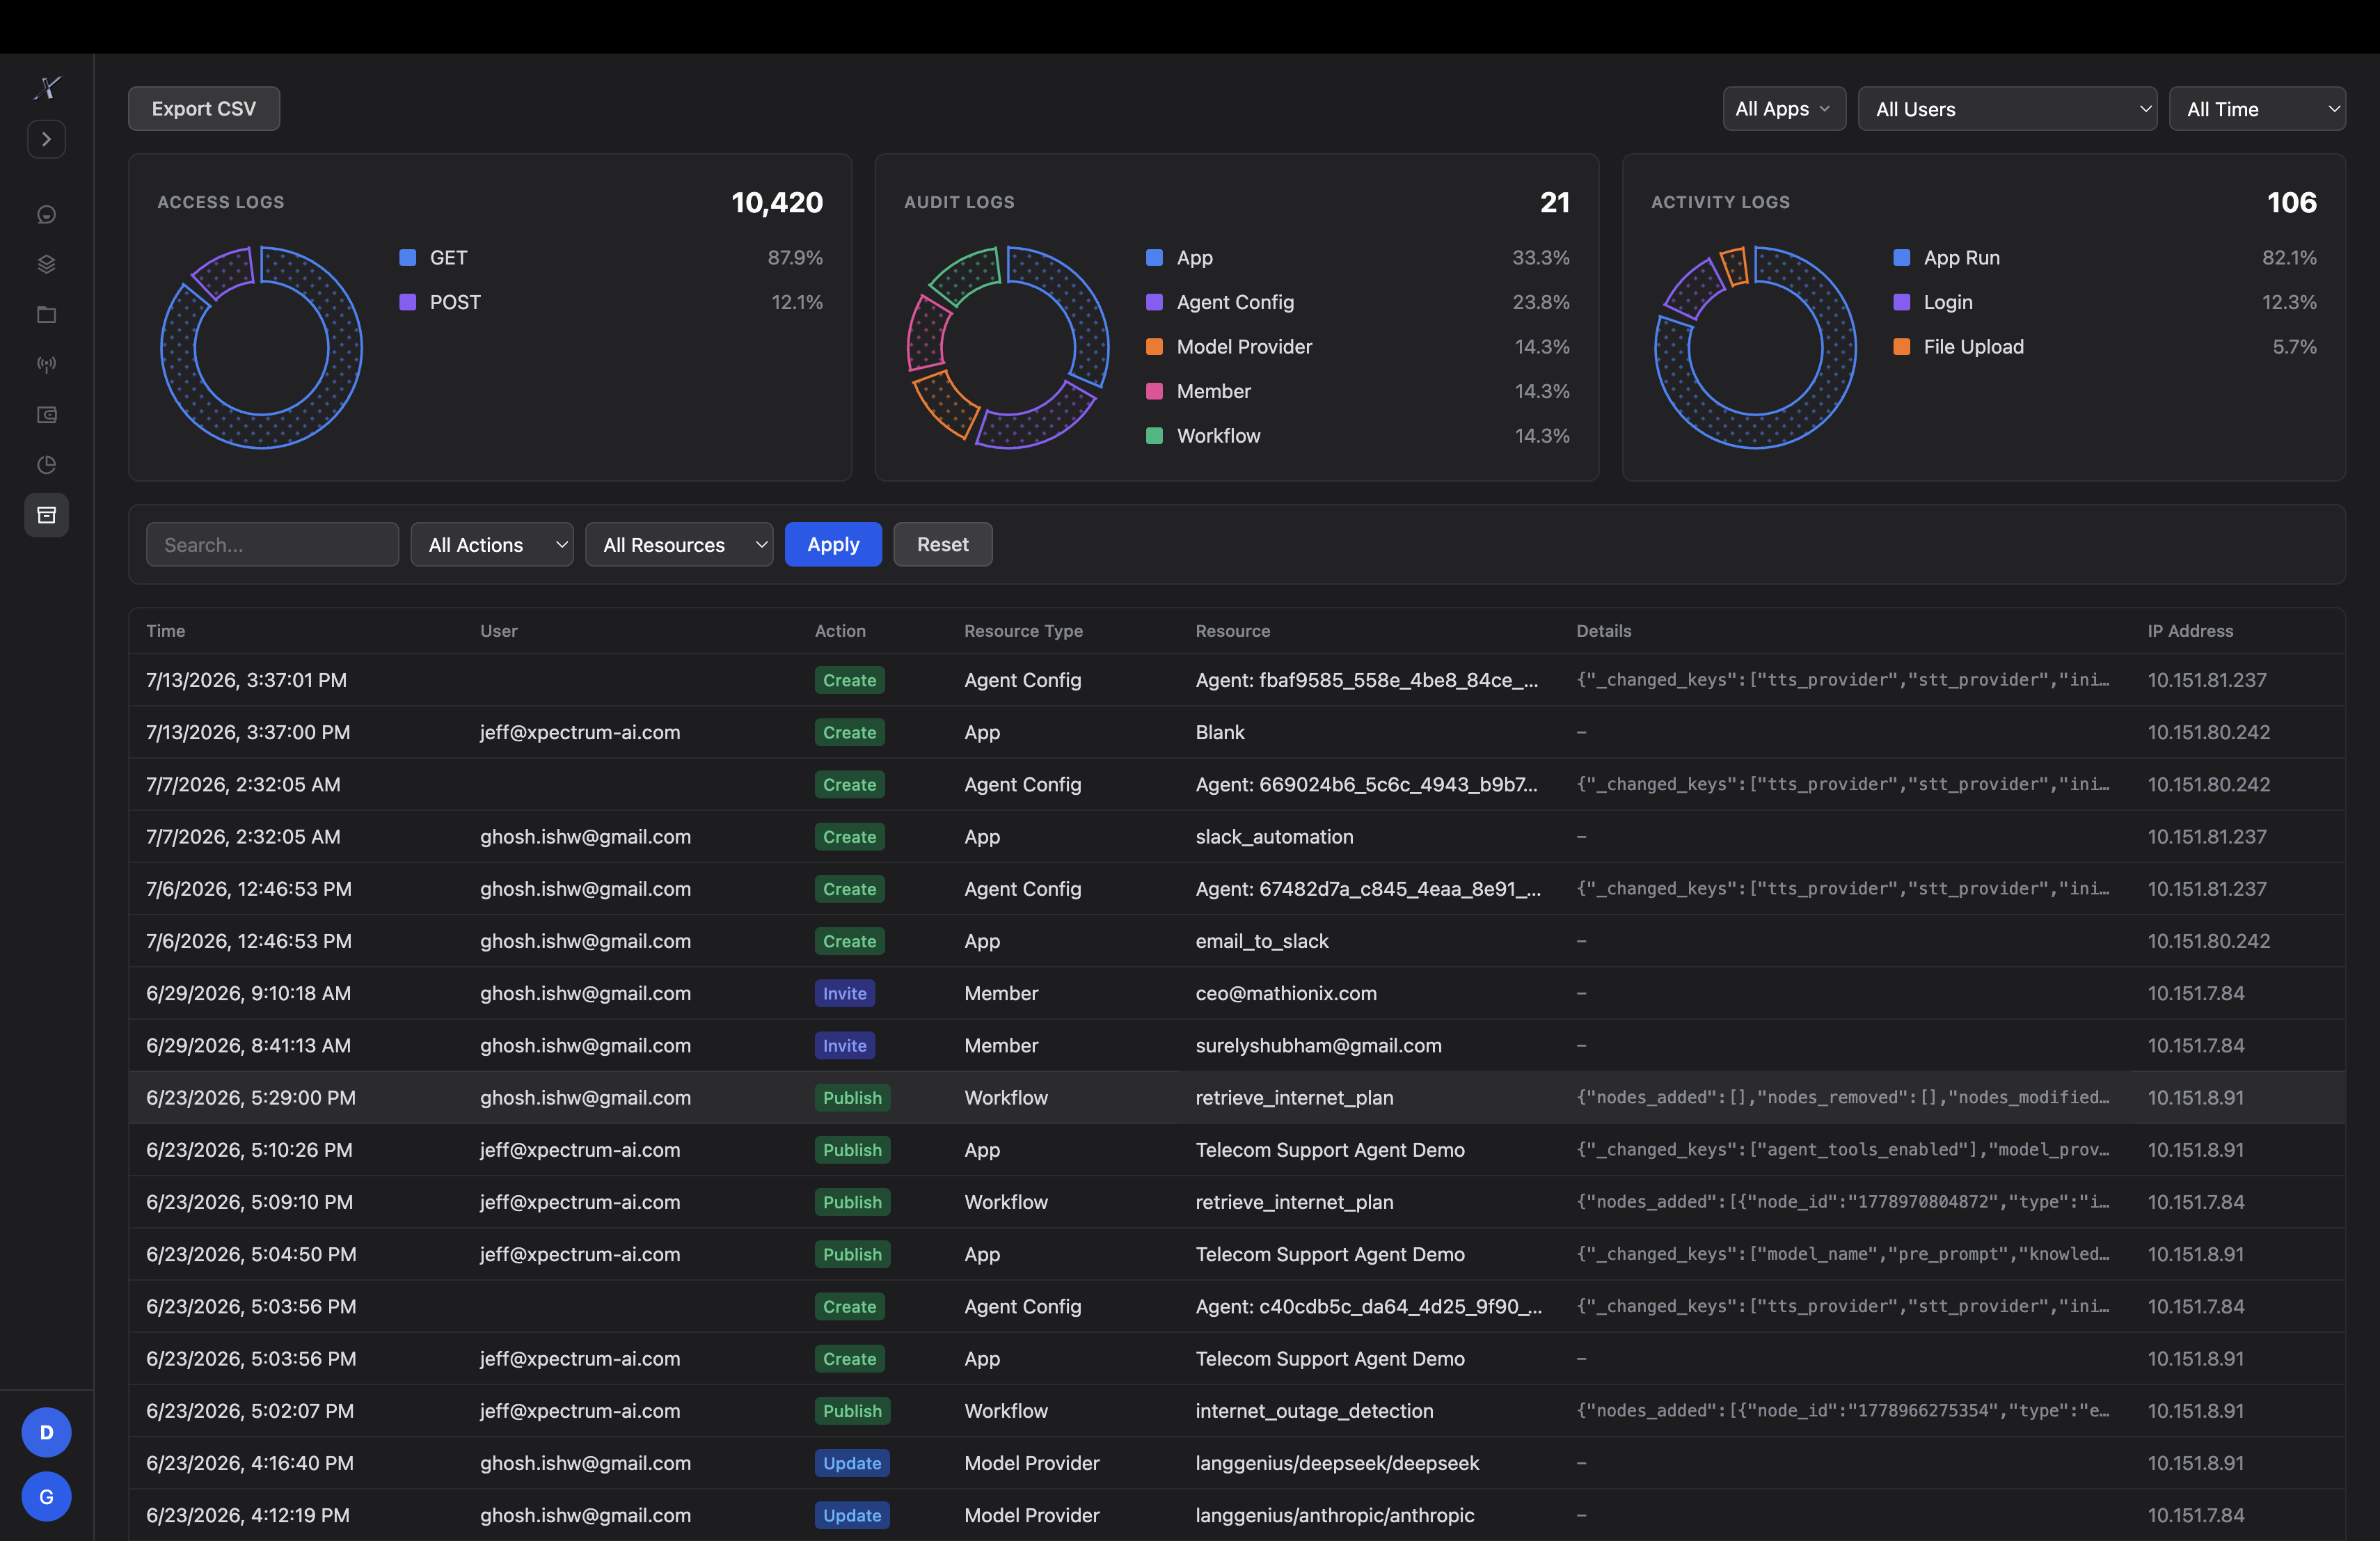Click the Workflow green legend swatch
Screen dimensions: 2380x1541
pyautogui.click(x=1154, y=436)
